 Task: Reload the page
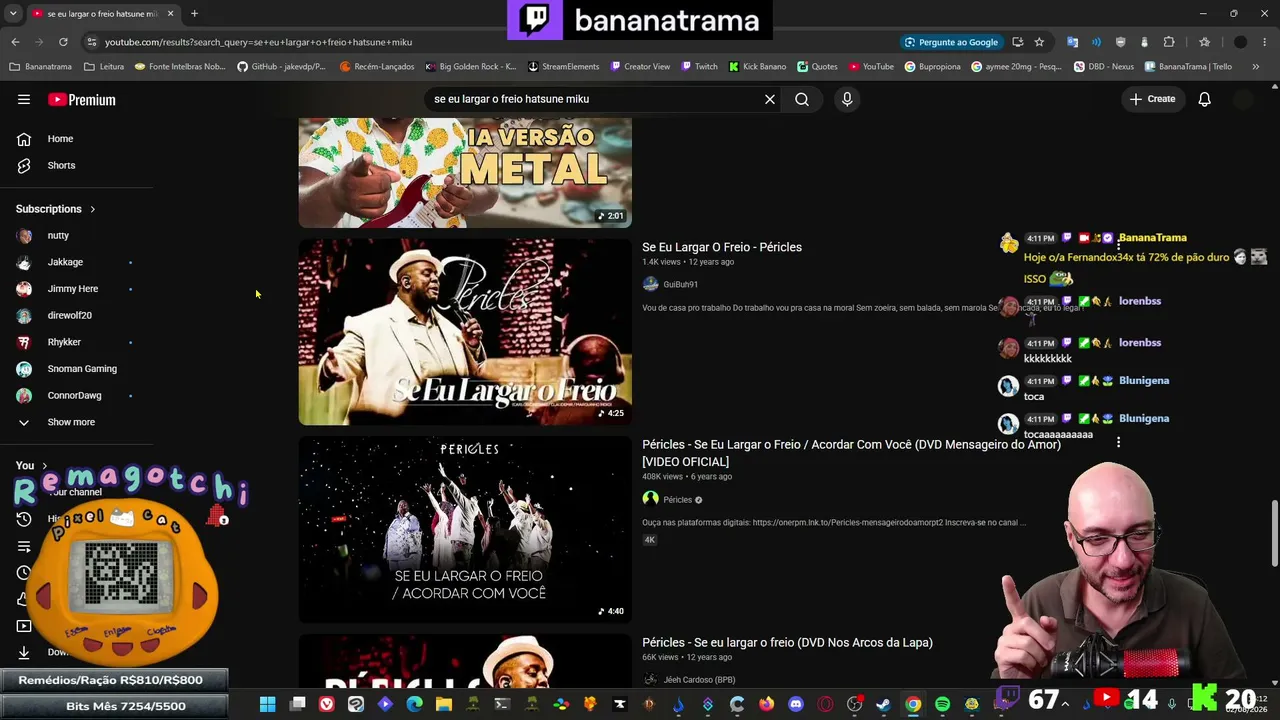click(x=63, y=42)
